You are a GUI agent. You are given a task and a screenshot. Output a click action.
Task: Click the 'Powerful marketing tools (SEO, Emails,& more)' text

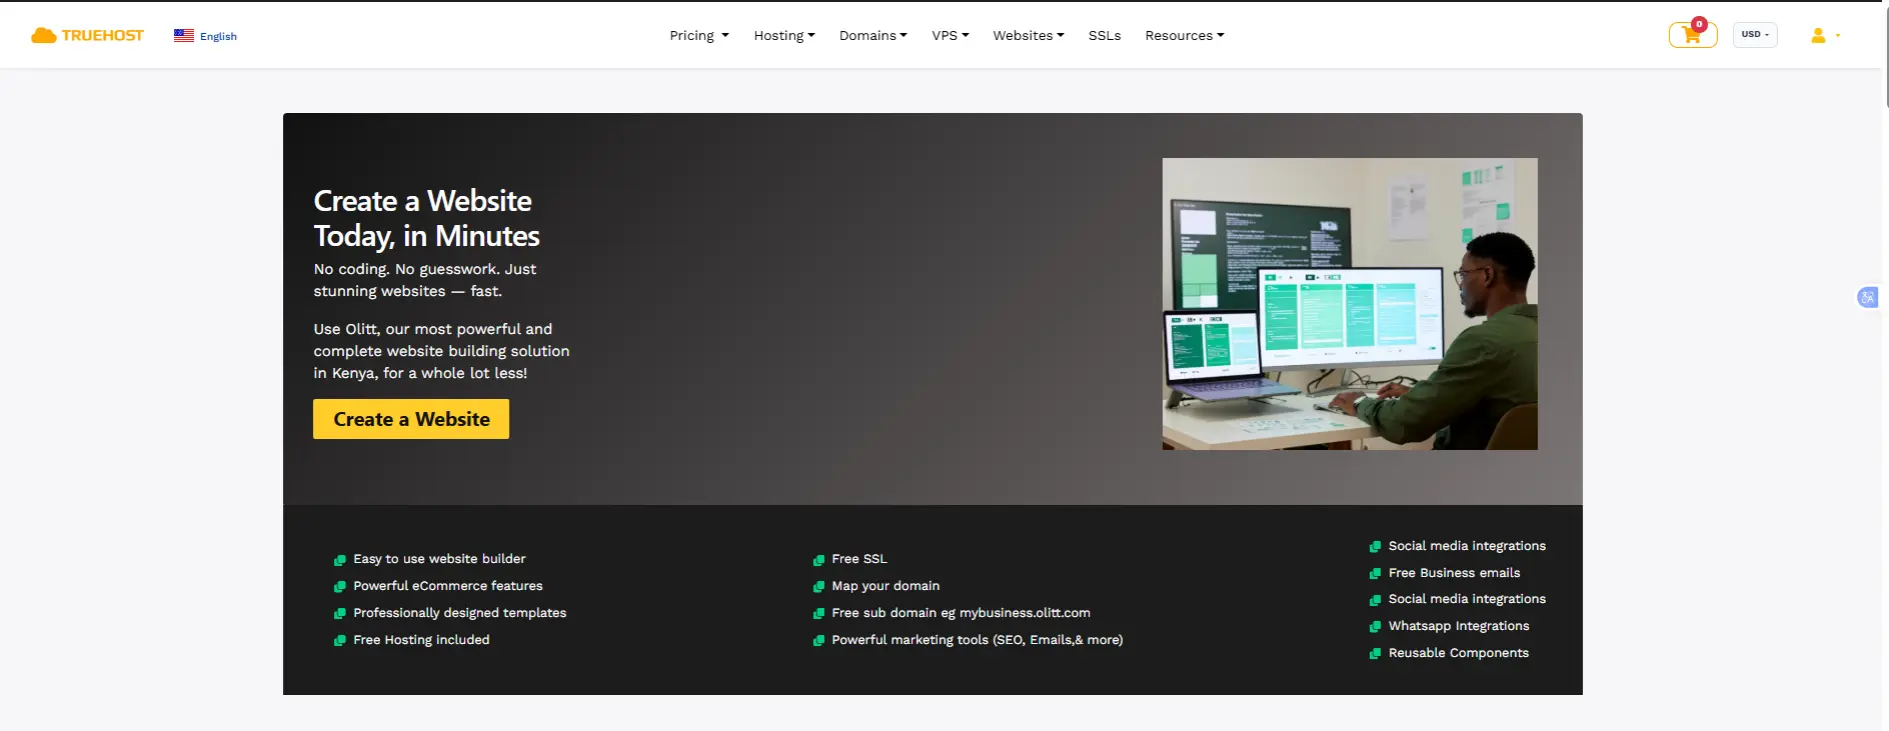977,640
